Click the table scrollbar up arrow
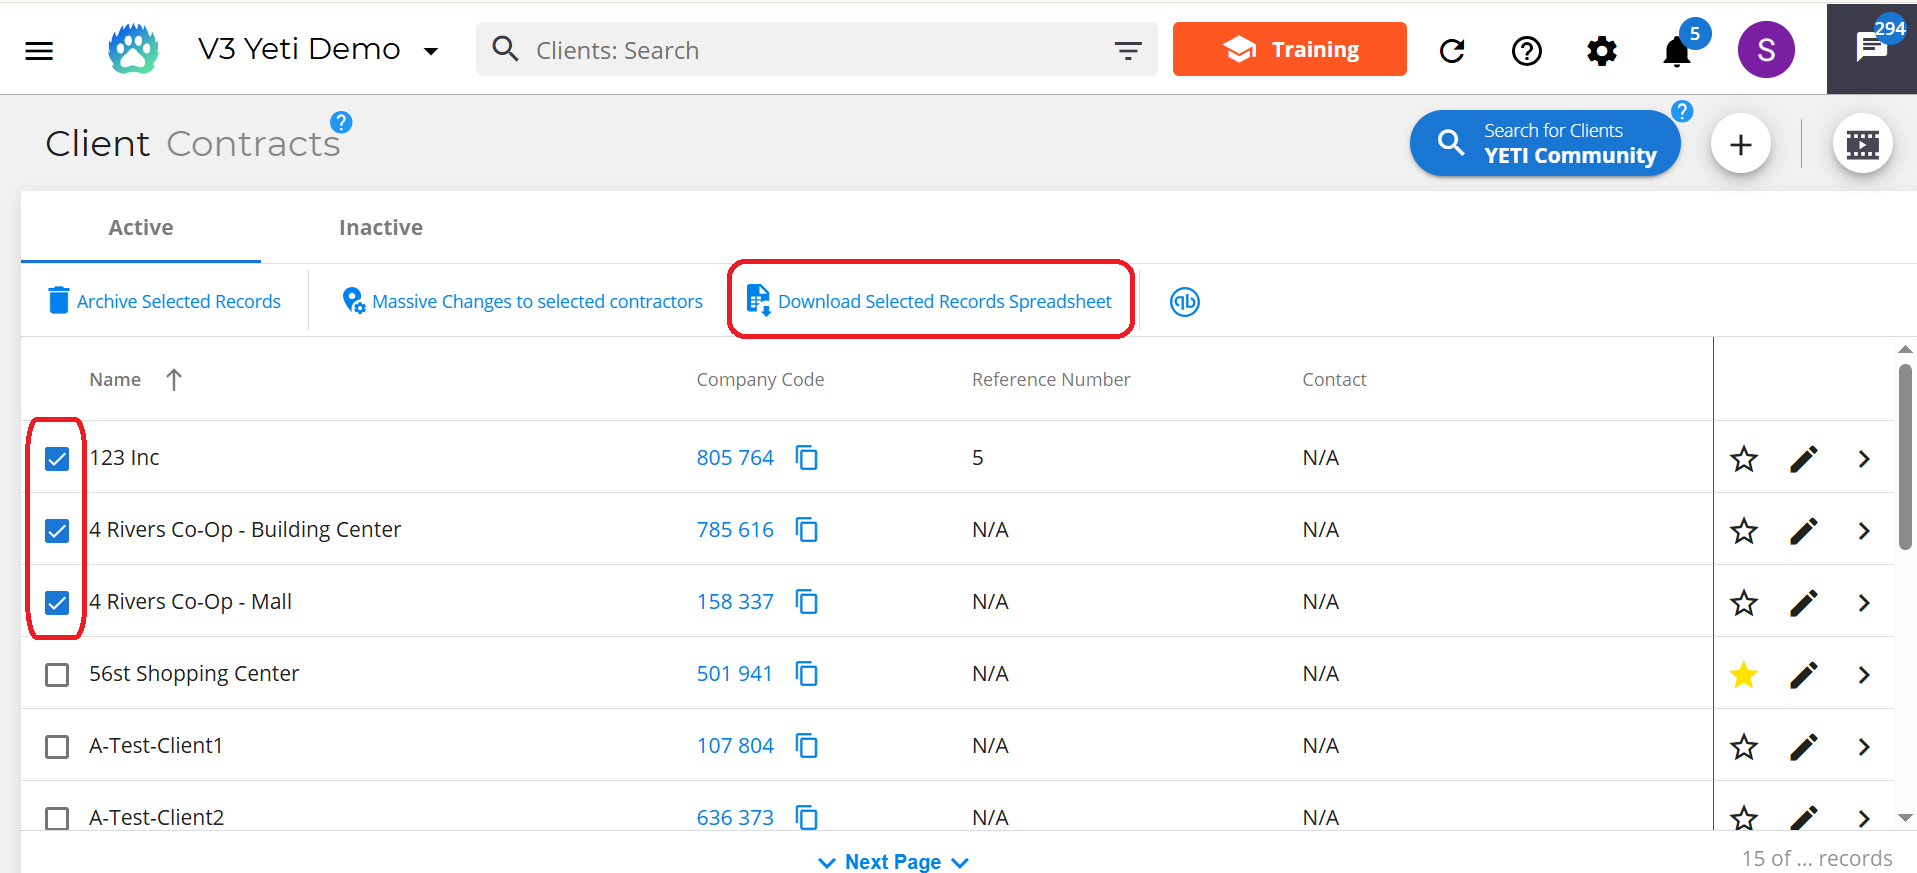The width and height of the screenshot is (1917, 873). click(1905, 349)
